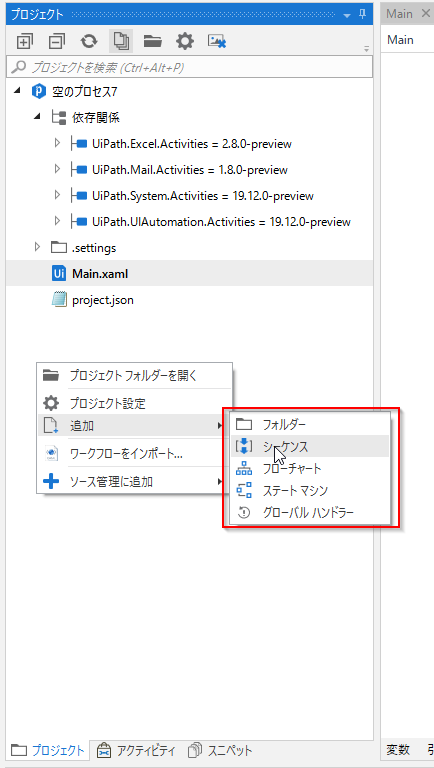Click the remove unused screenshots icon

[217, 41]
